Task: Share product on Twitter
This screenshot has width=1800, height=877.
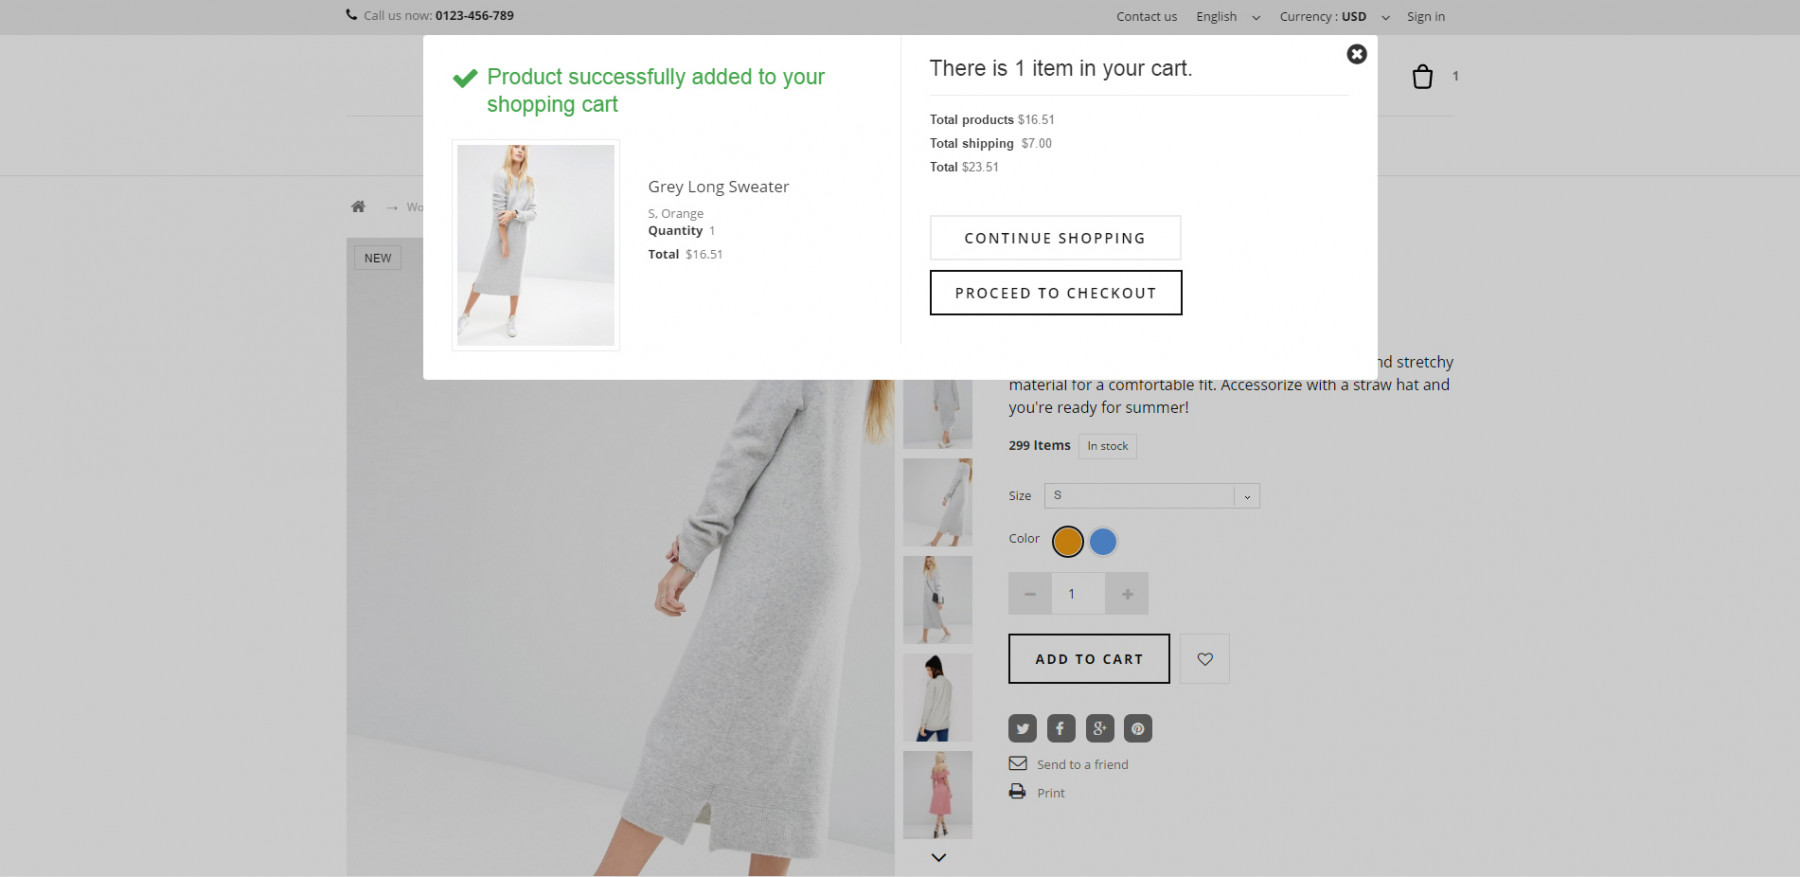Action: tap(1022, 728)
